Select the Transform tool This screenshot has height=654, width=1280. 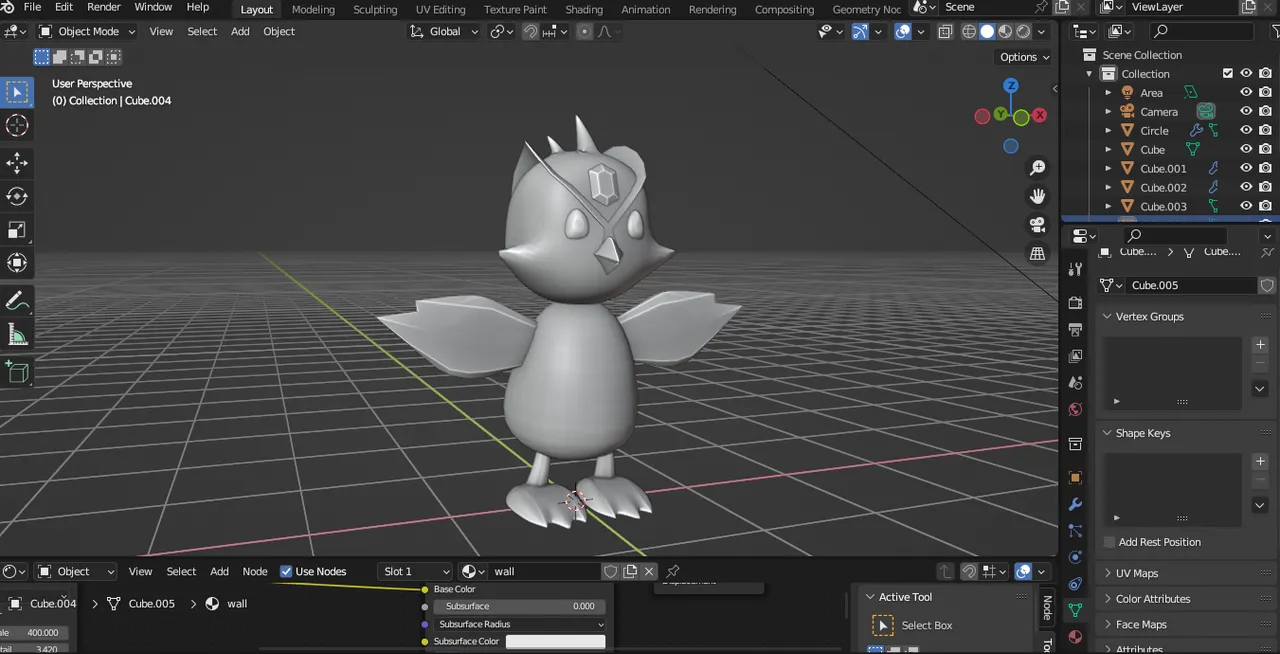tap(17, 262)
